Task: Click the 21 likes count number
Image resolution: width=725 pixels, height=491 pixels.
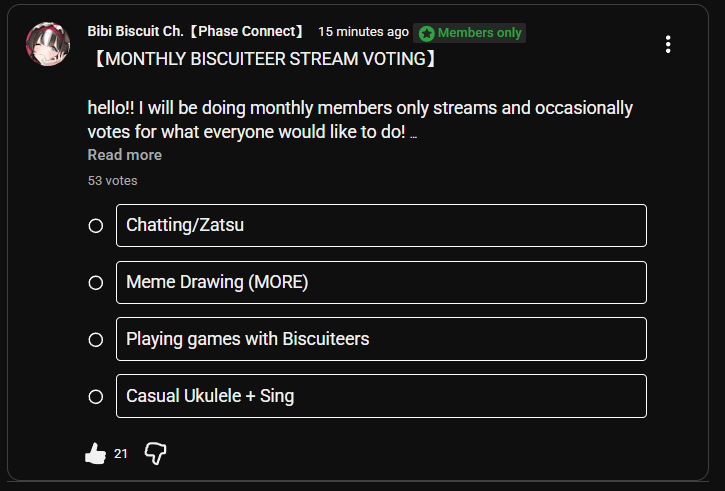Action: tap(121, 454)
